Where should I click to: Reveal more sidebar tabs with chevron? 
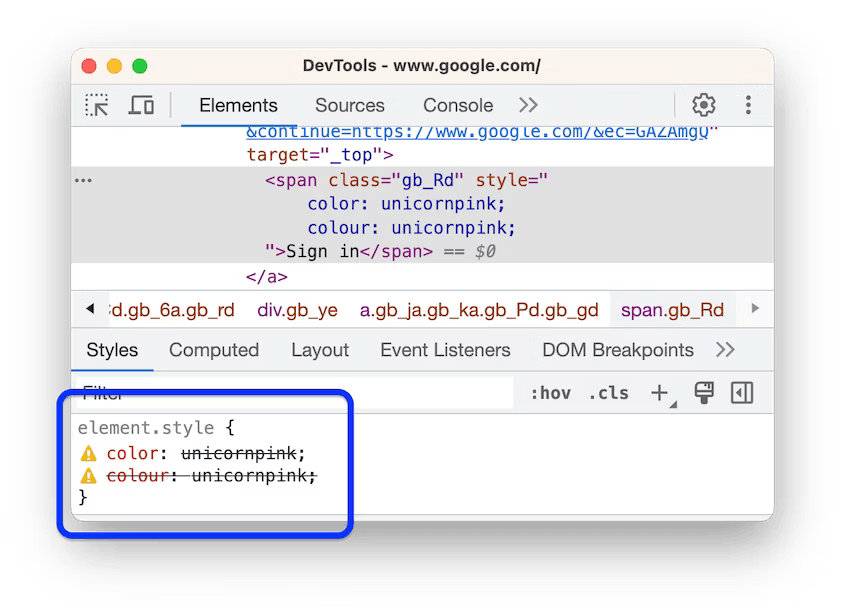pos(723,350)
